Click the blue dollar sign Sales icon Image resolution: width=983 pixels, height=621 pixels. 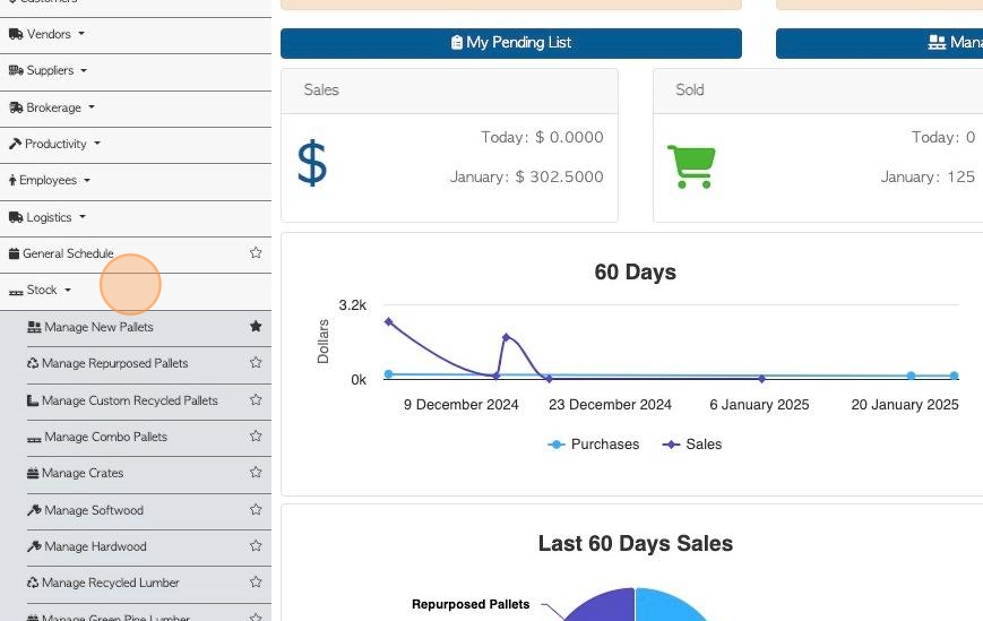[x=312, y=164]
